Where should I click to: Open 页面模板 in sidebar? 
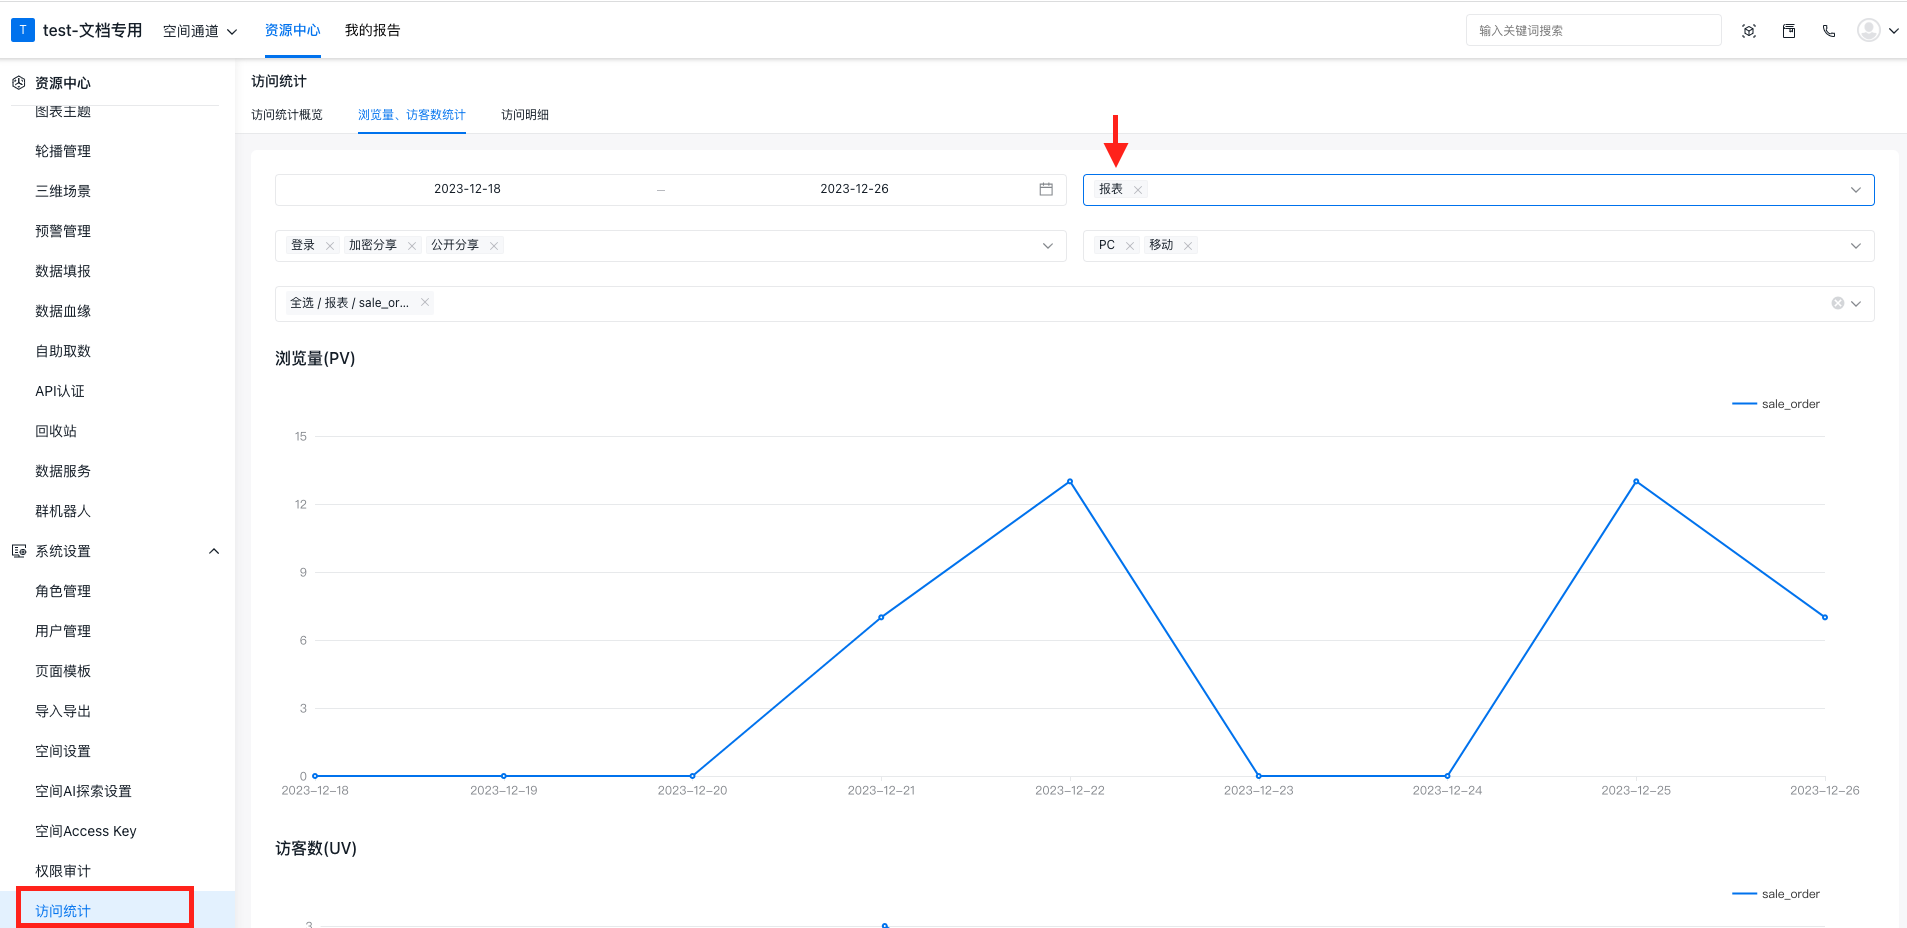click(63, 671)
